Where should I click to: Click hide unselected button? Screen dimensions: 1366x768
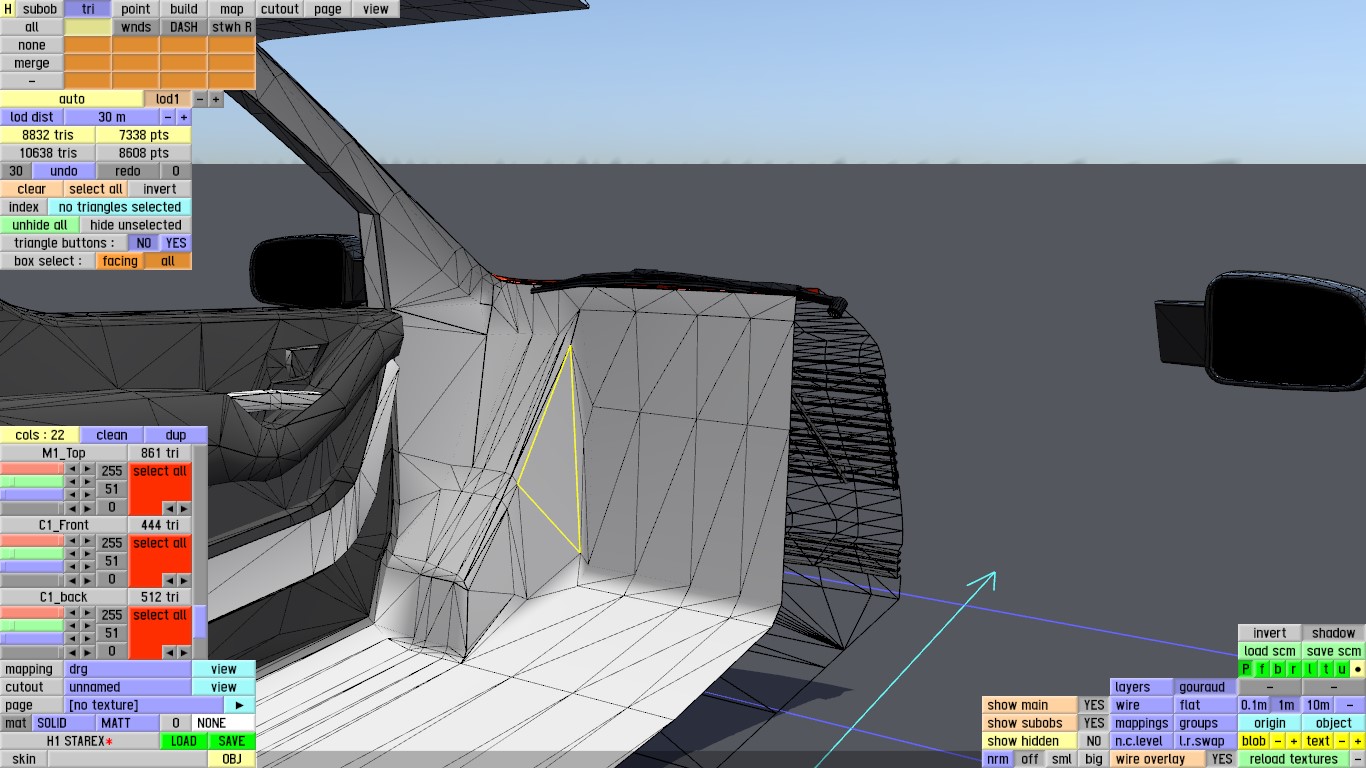tap(136, 225)
